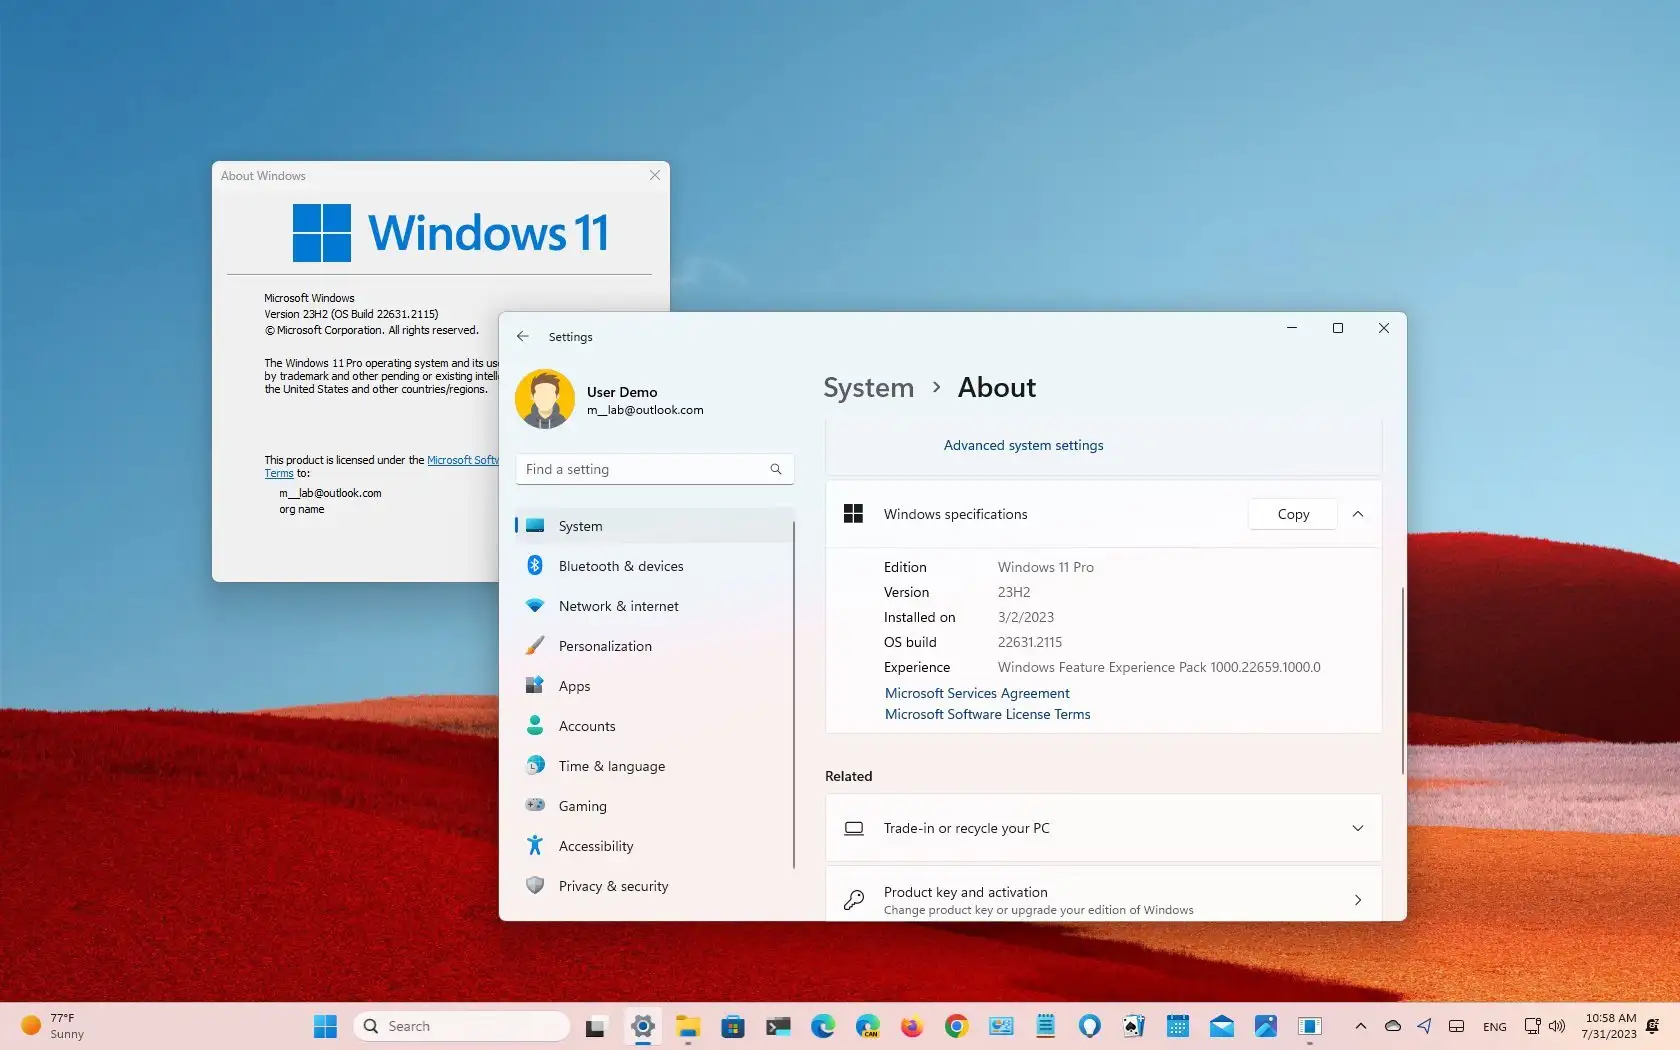Viewport: 1680px width, 1050px height.
Task: Open Accounts settings page
Action: [x=655, y=726]
